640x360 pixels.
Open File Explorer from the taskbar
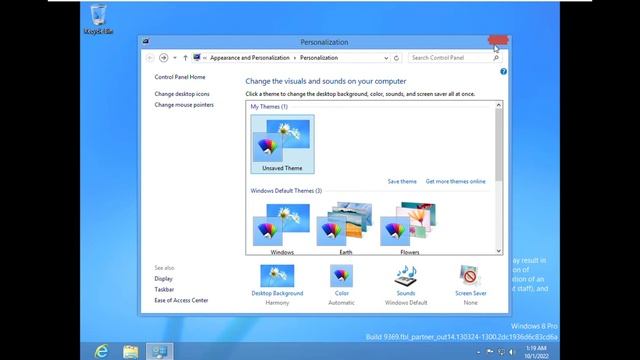coord(131,351)
